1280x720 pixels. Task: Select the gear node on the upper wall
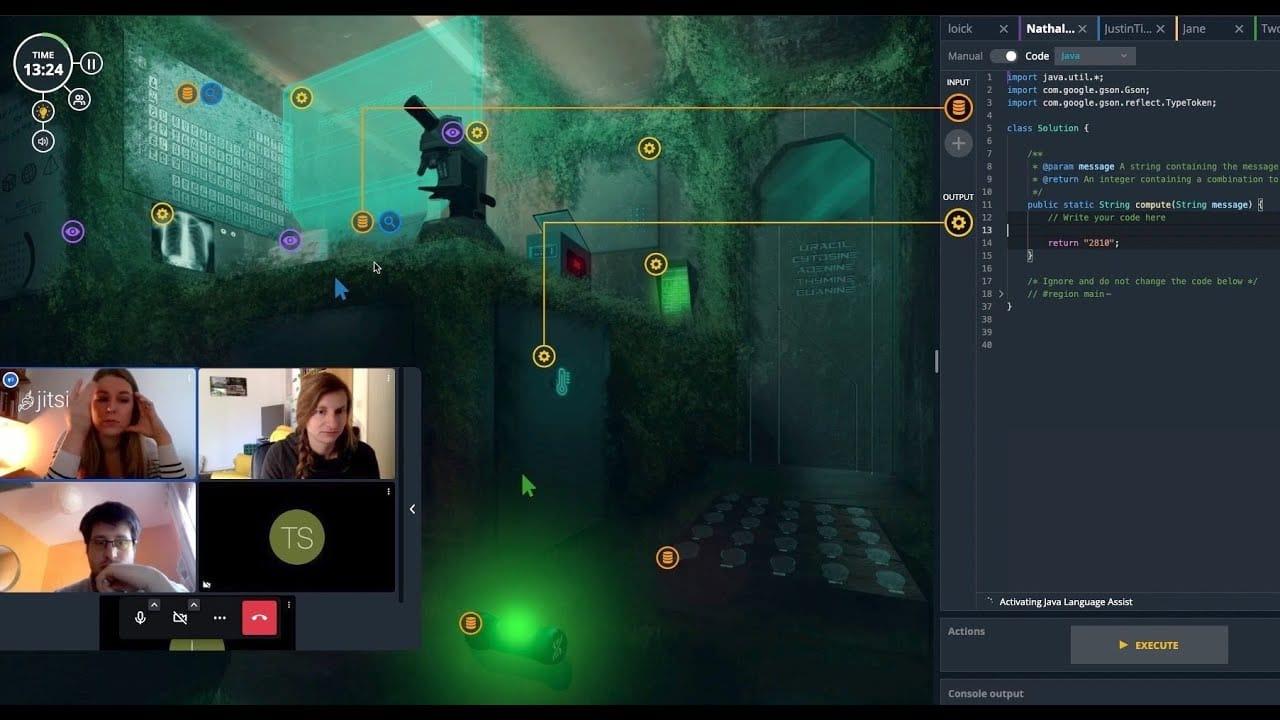650,149
